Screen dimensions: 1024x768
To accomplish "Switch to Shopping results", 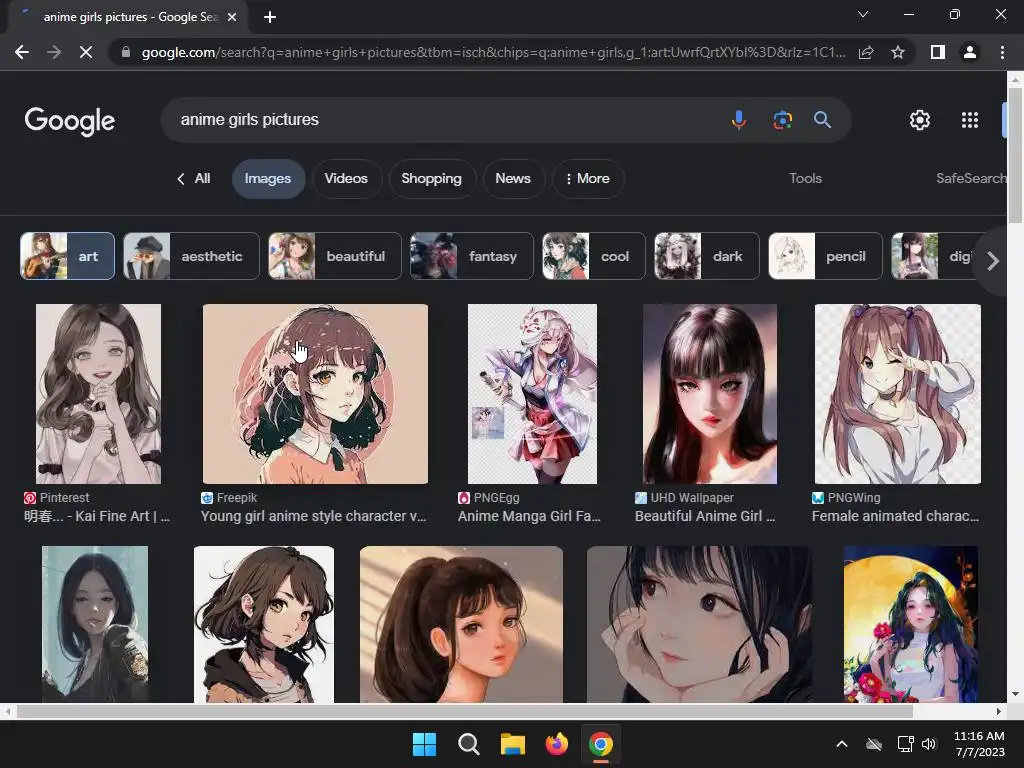I will coord(432,178).
